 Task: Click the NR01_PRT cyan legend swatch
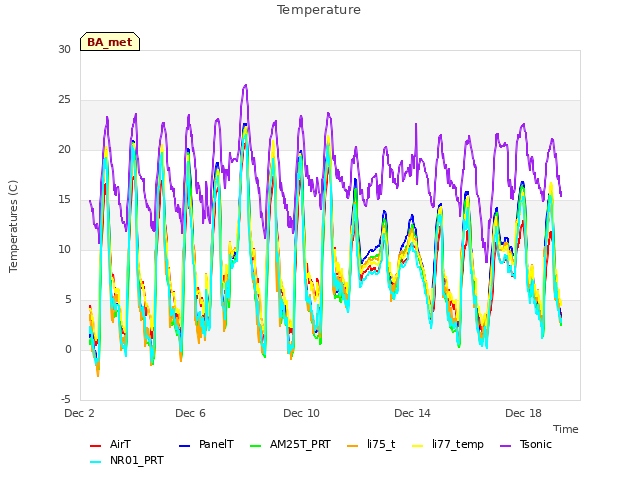(95, 462)
